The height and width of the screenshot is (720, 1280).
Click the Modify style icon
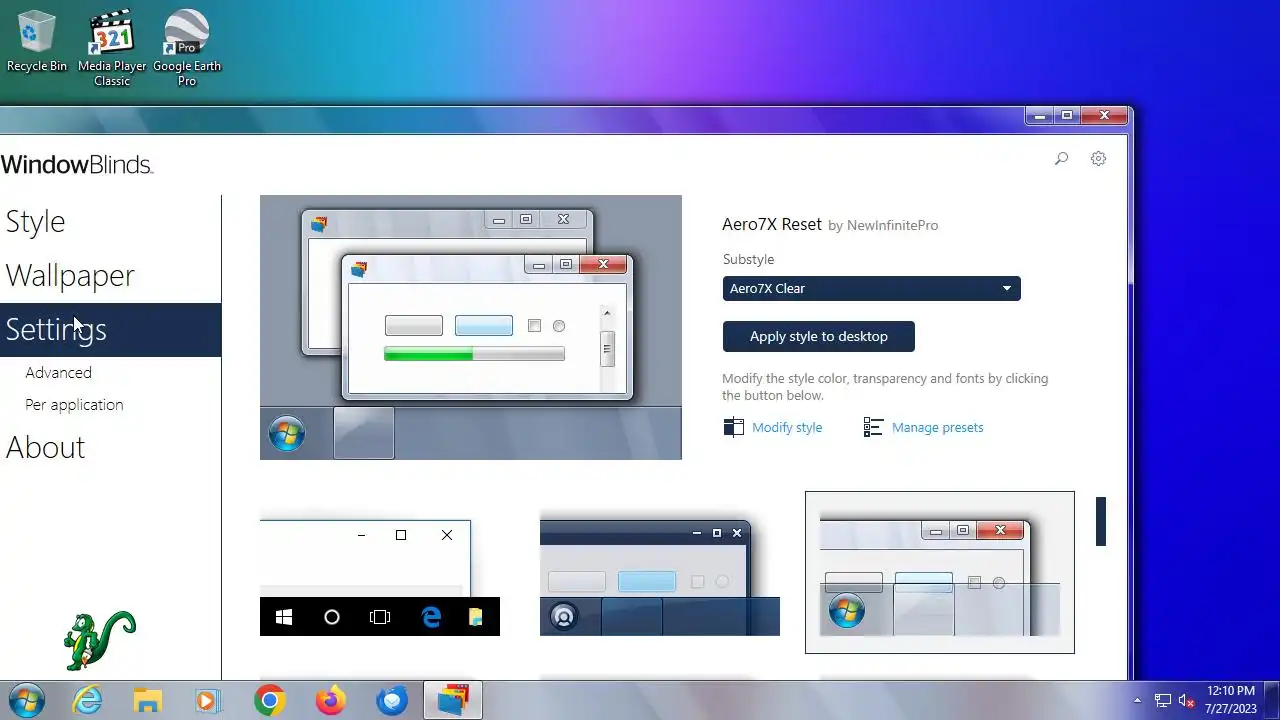tap(733, 427)
